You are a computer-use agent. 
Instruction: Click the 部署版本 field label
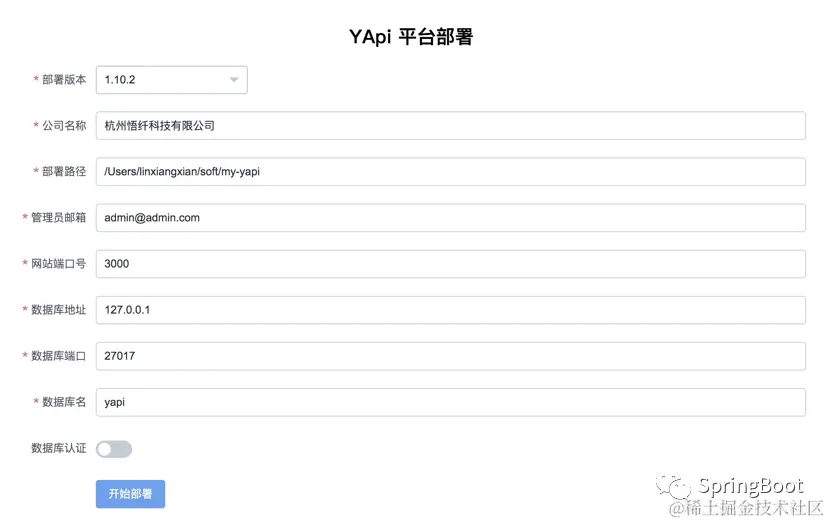tap(64, 79)
